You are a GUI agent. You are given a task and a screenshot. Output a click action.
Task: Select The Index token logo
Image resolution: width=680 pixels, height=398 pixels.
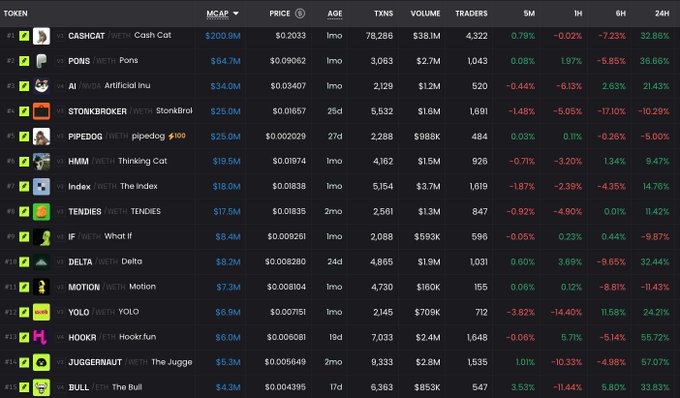point(41,186)
